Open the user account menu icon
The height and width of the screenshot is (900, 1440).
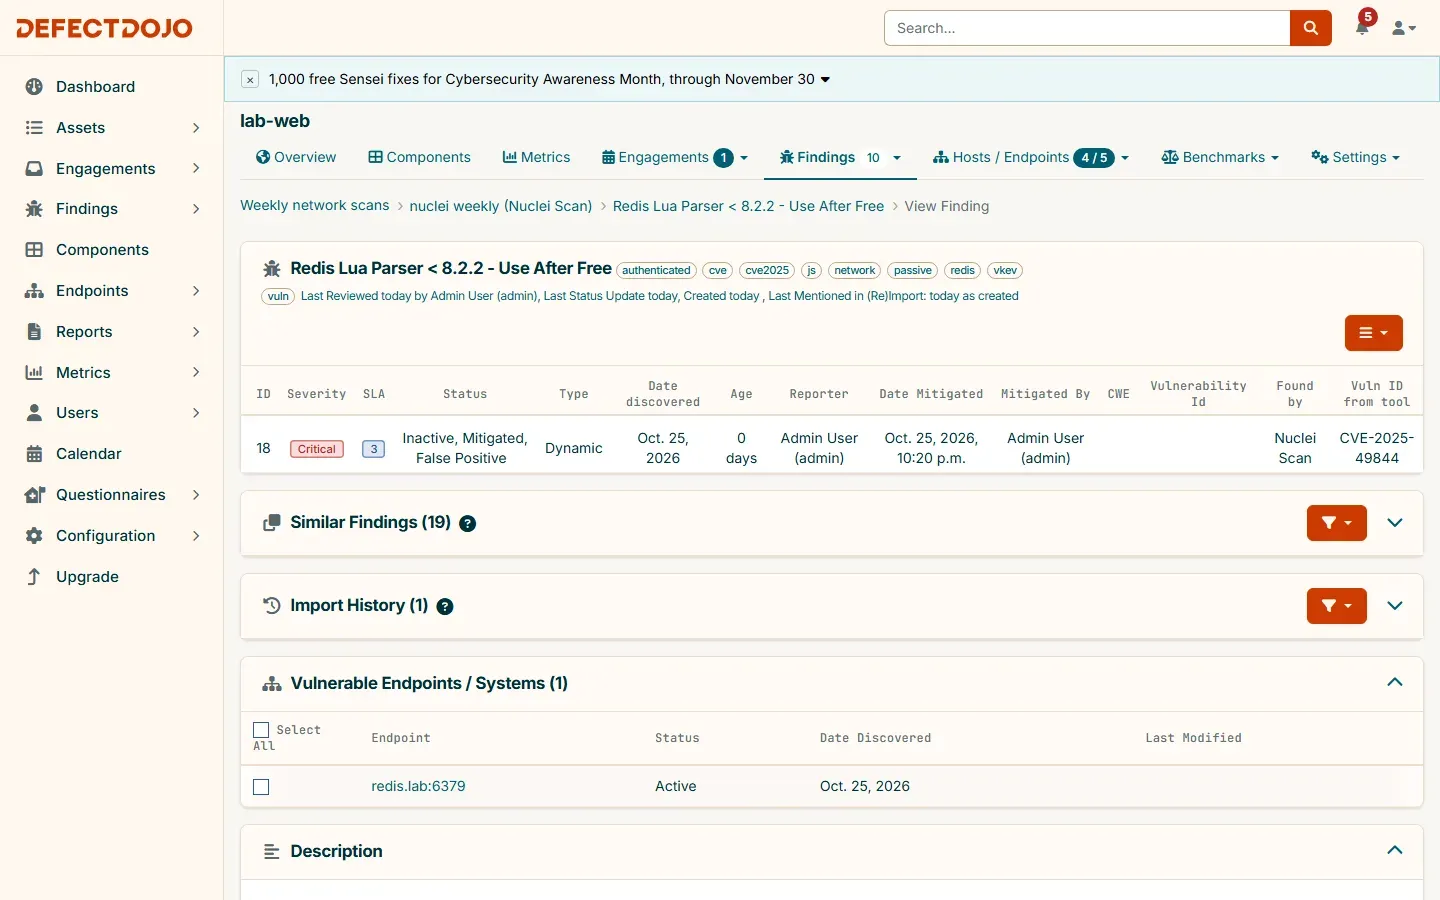[x=1404, y=28]
